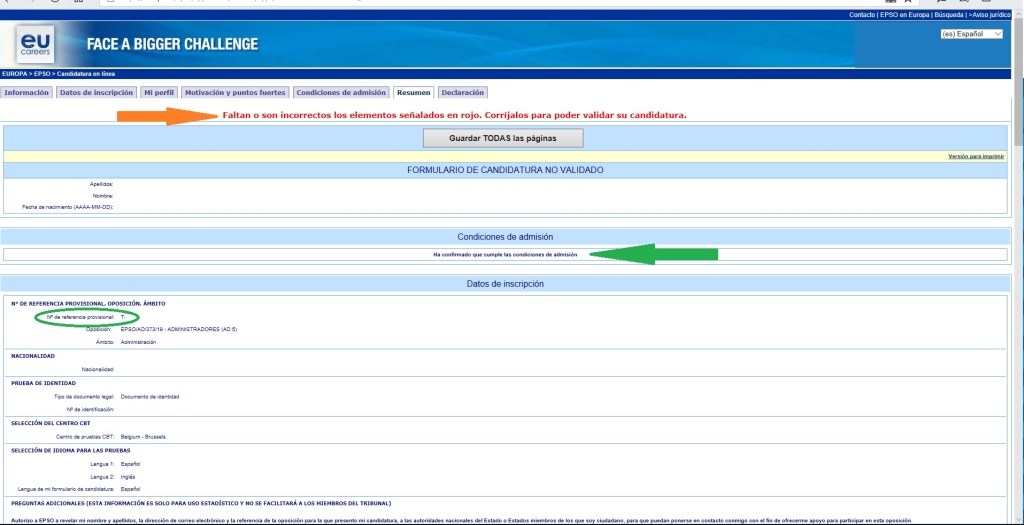Click the EU Careers logo
1024x525 pixels.
35,45
